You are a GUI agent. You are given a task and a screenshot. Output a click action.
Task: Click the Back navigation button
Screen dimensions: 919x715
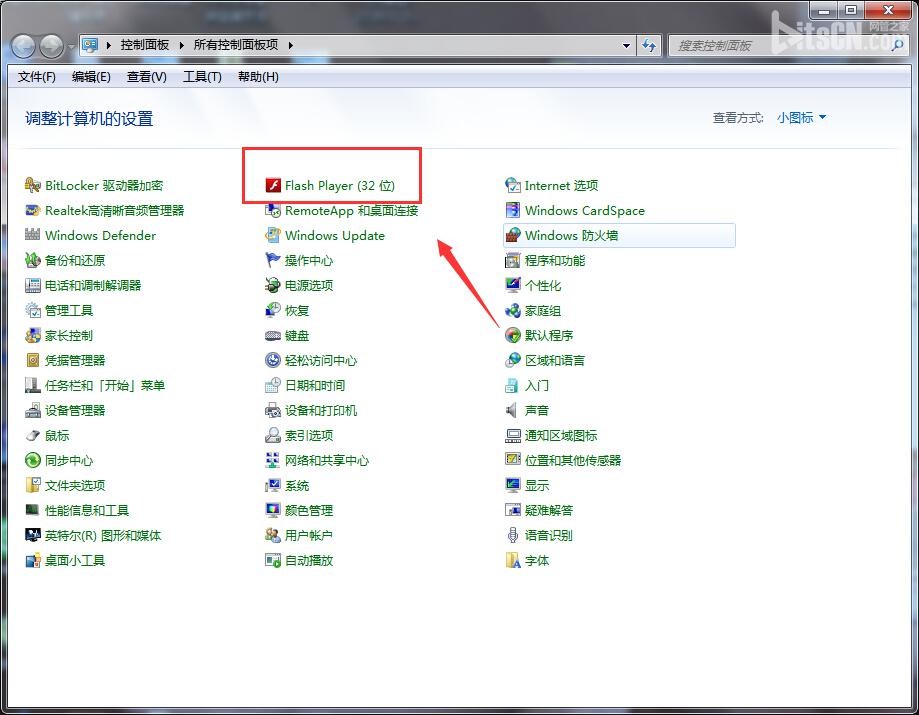pos(23,46)
